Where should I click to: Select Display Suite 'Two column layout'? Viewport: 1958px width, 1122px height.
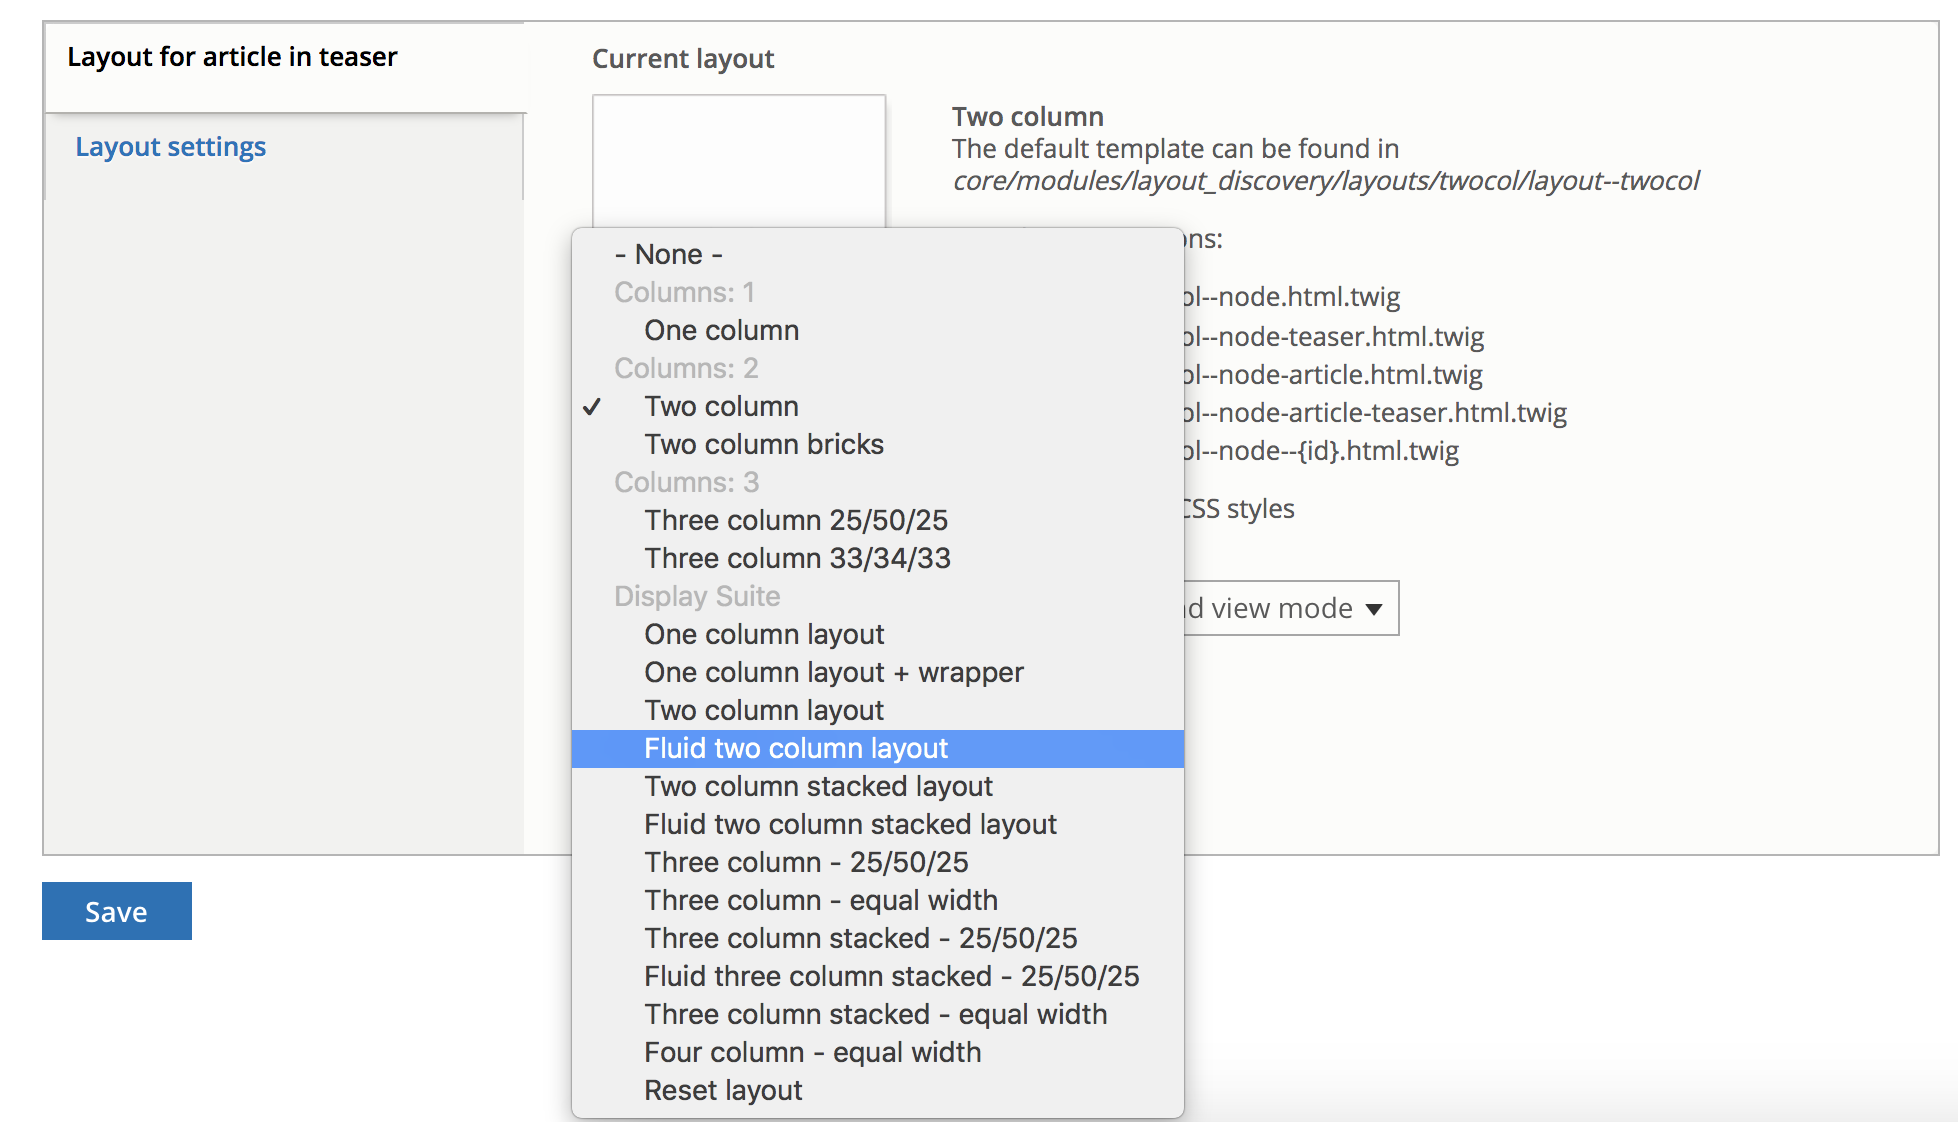tap(764, 711)
